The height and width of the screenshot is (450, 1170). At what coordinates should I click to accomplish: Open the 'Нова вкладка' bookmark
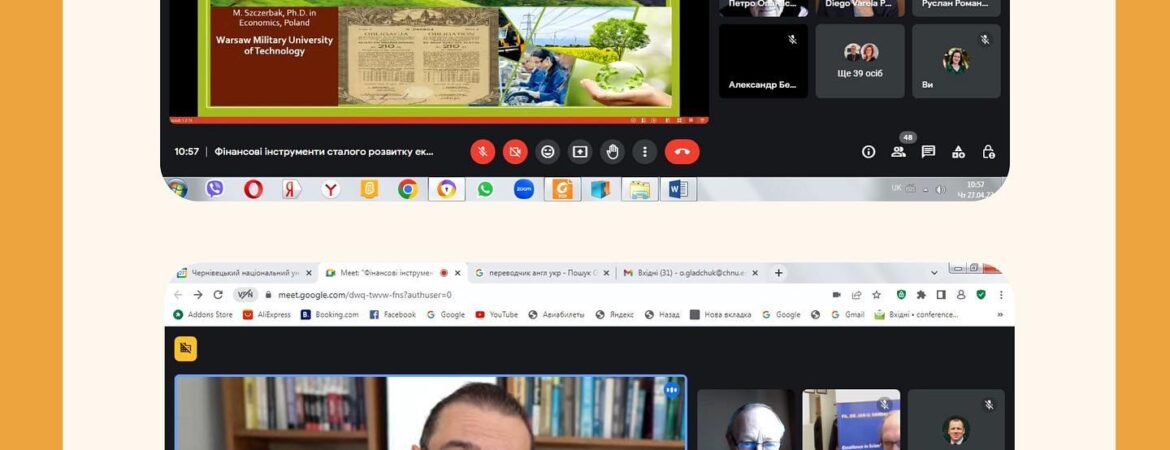720,315
